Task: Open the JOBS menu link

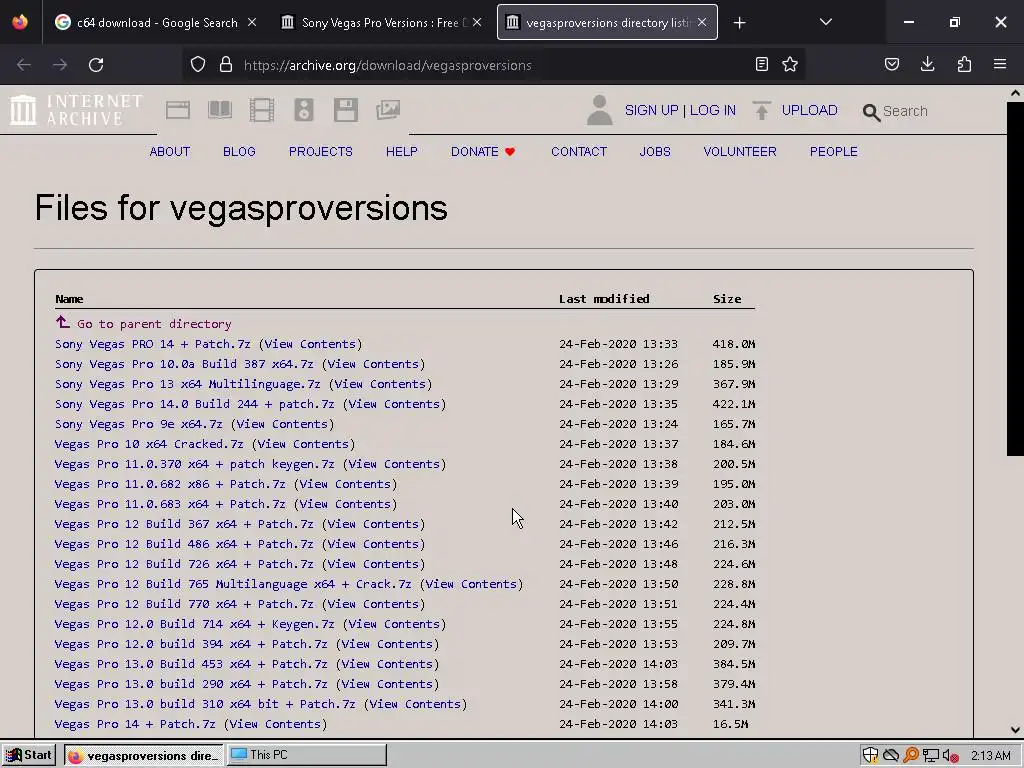Action: [x=655, y=152]
